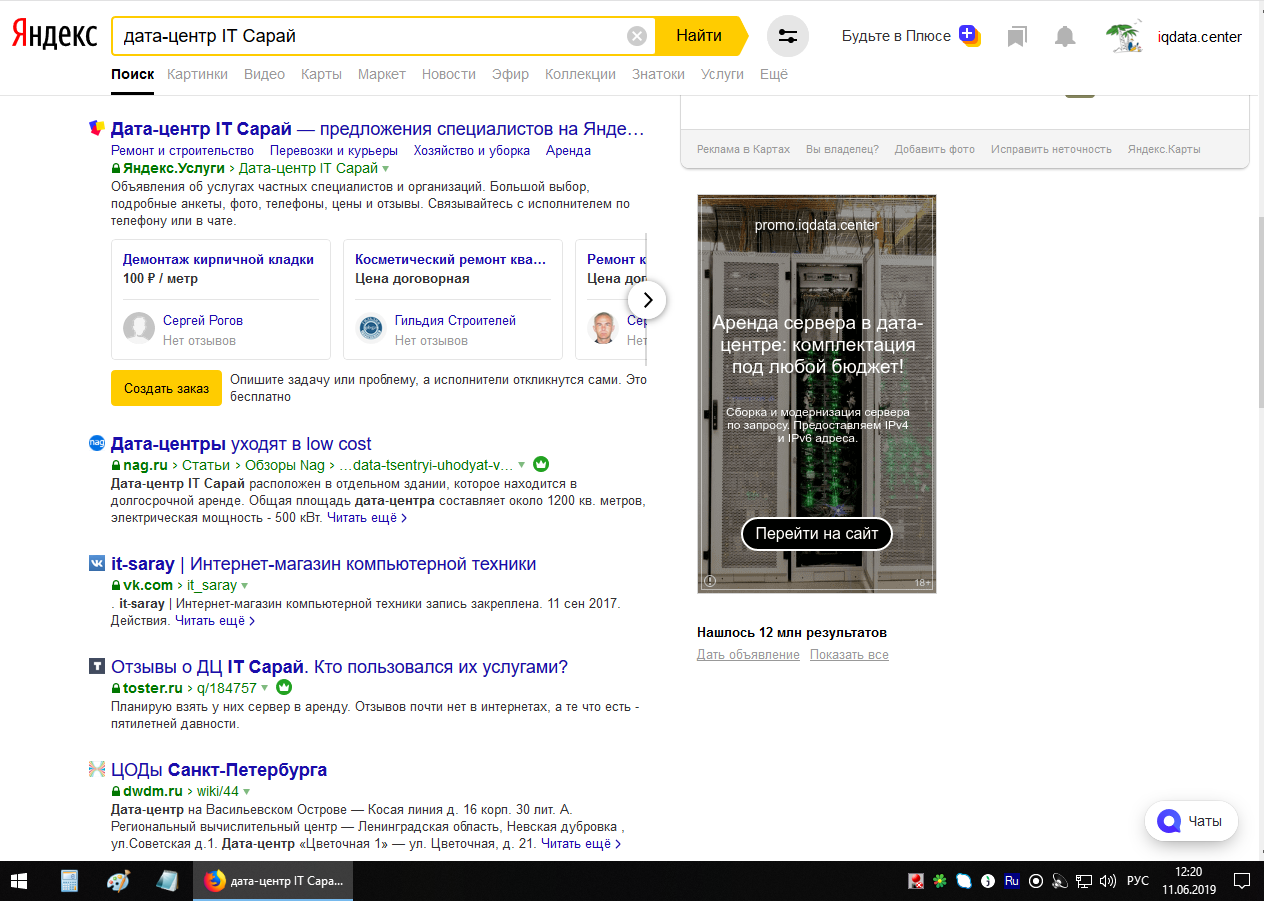Switch to the Маркет tab
The image size is (1264, 901).
[x=382, y=74]
